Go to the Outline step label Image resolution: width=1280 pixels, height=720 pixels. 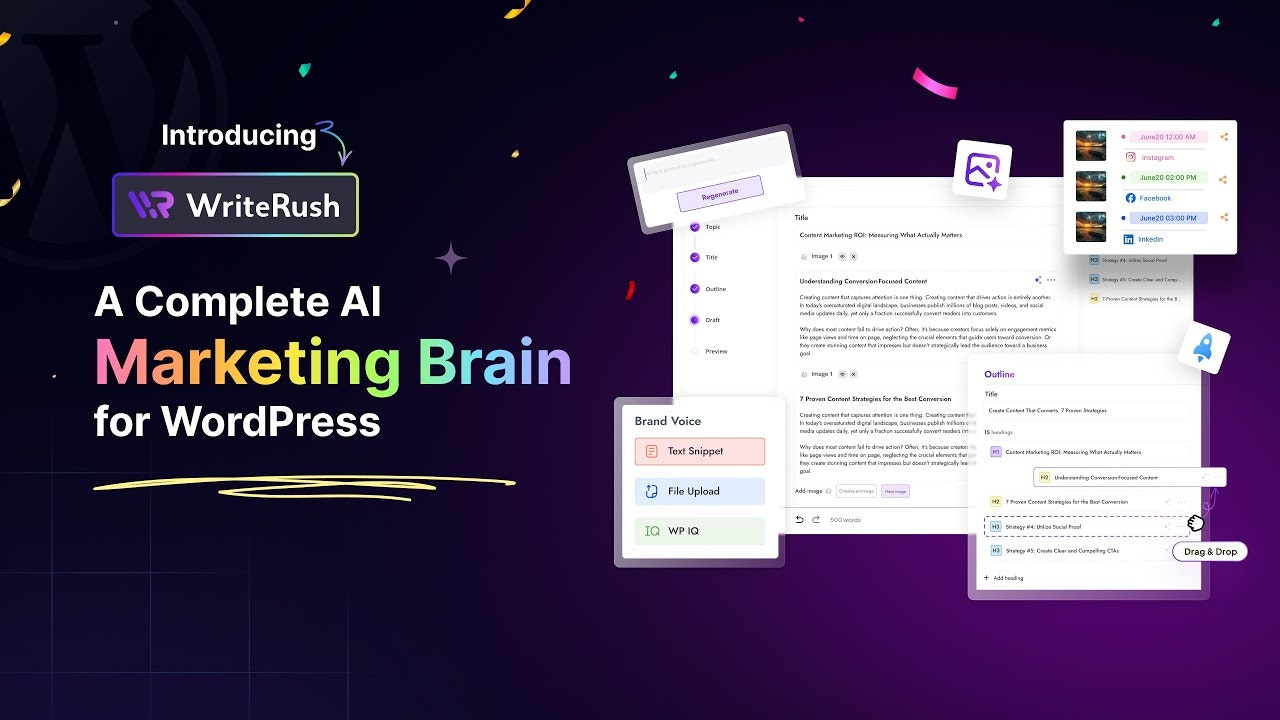(715, 289)
